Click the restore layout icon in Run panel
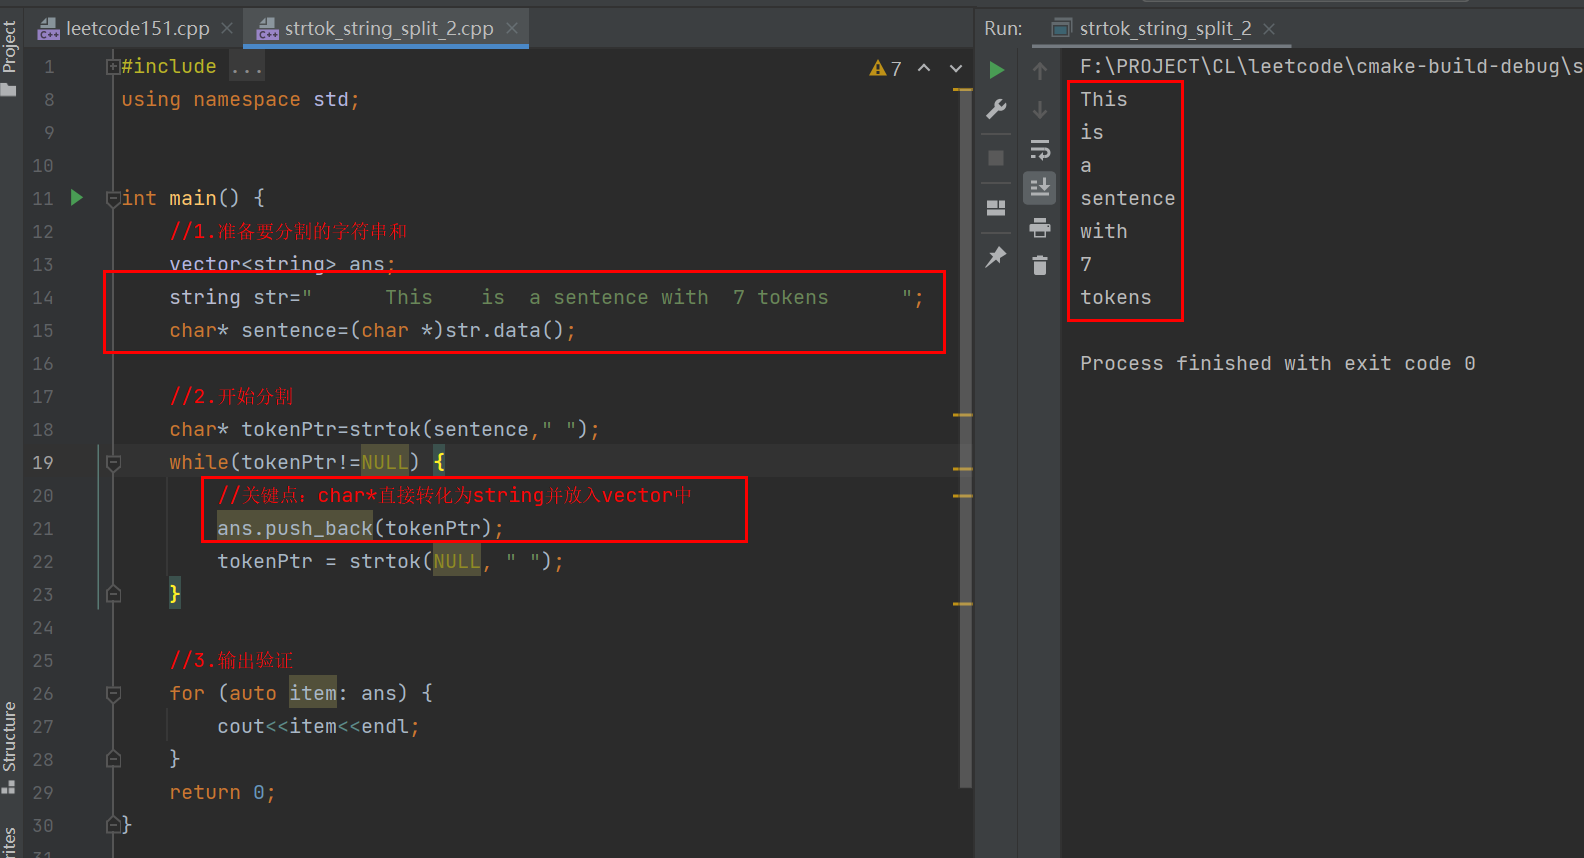 coord(996,208)
